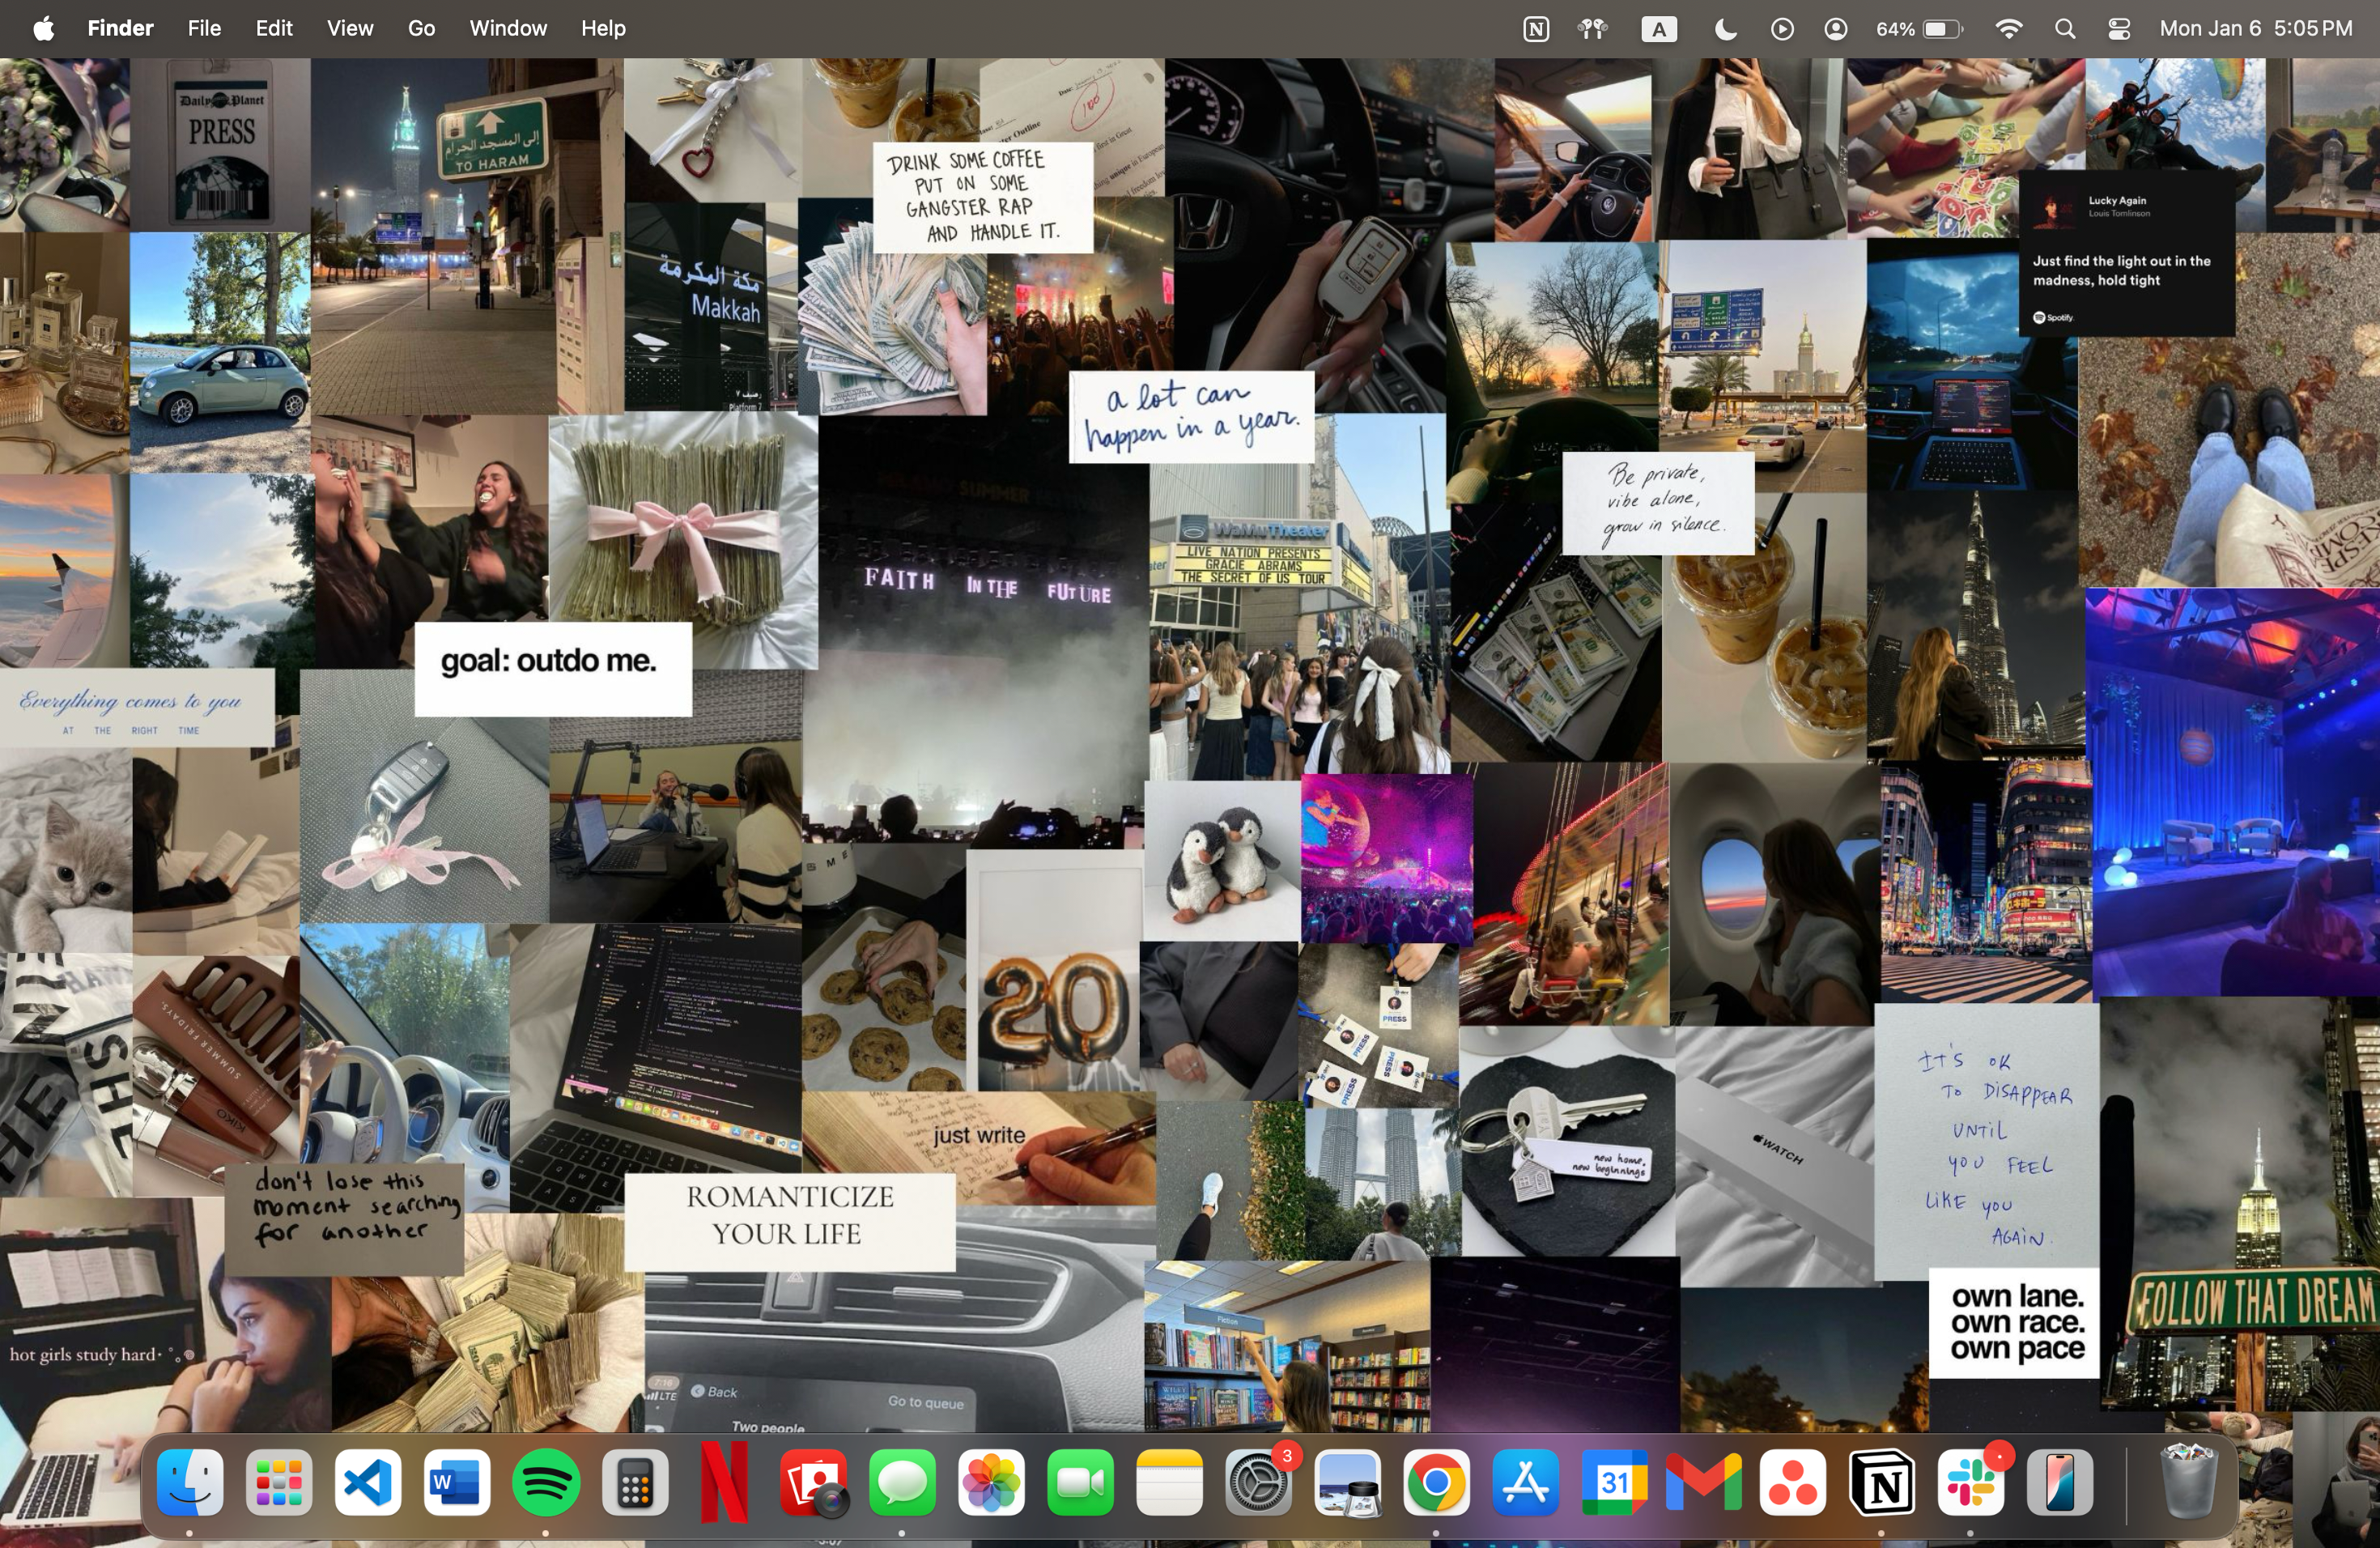Open the View menu
The height and width of the screenshot is (1548, 2380).
pos(350,28)
